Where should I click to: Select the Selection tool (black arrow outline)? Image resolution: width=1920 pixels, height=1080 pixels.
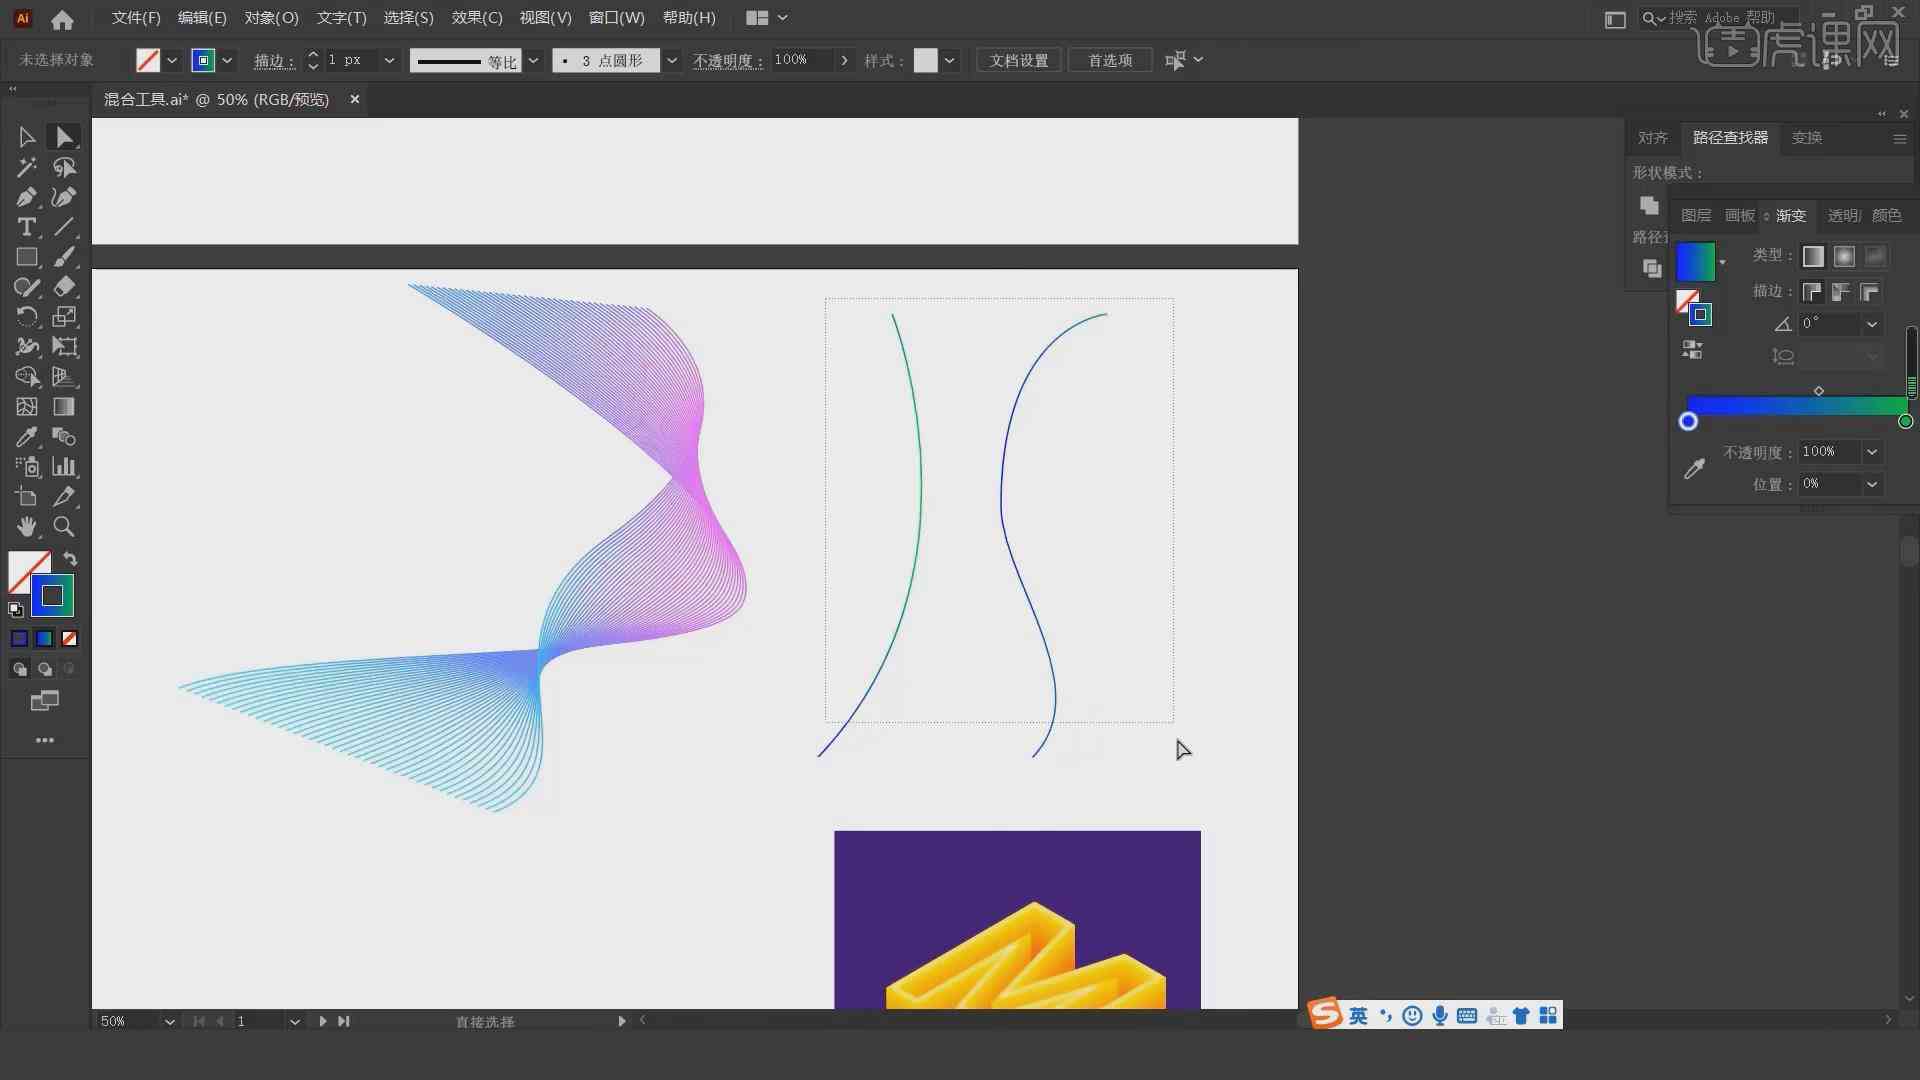27,137
